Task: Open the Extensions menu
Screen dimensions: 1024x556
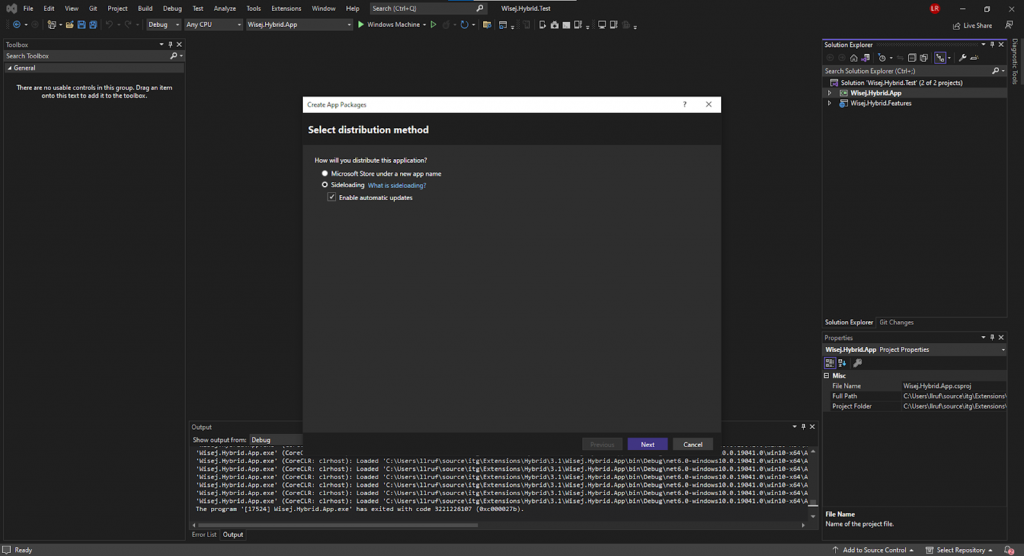Action: pyautogui.click(x=286, y=8)
